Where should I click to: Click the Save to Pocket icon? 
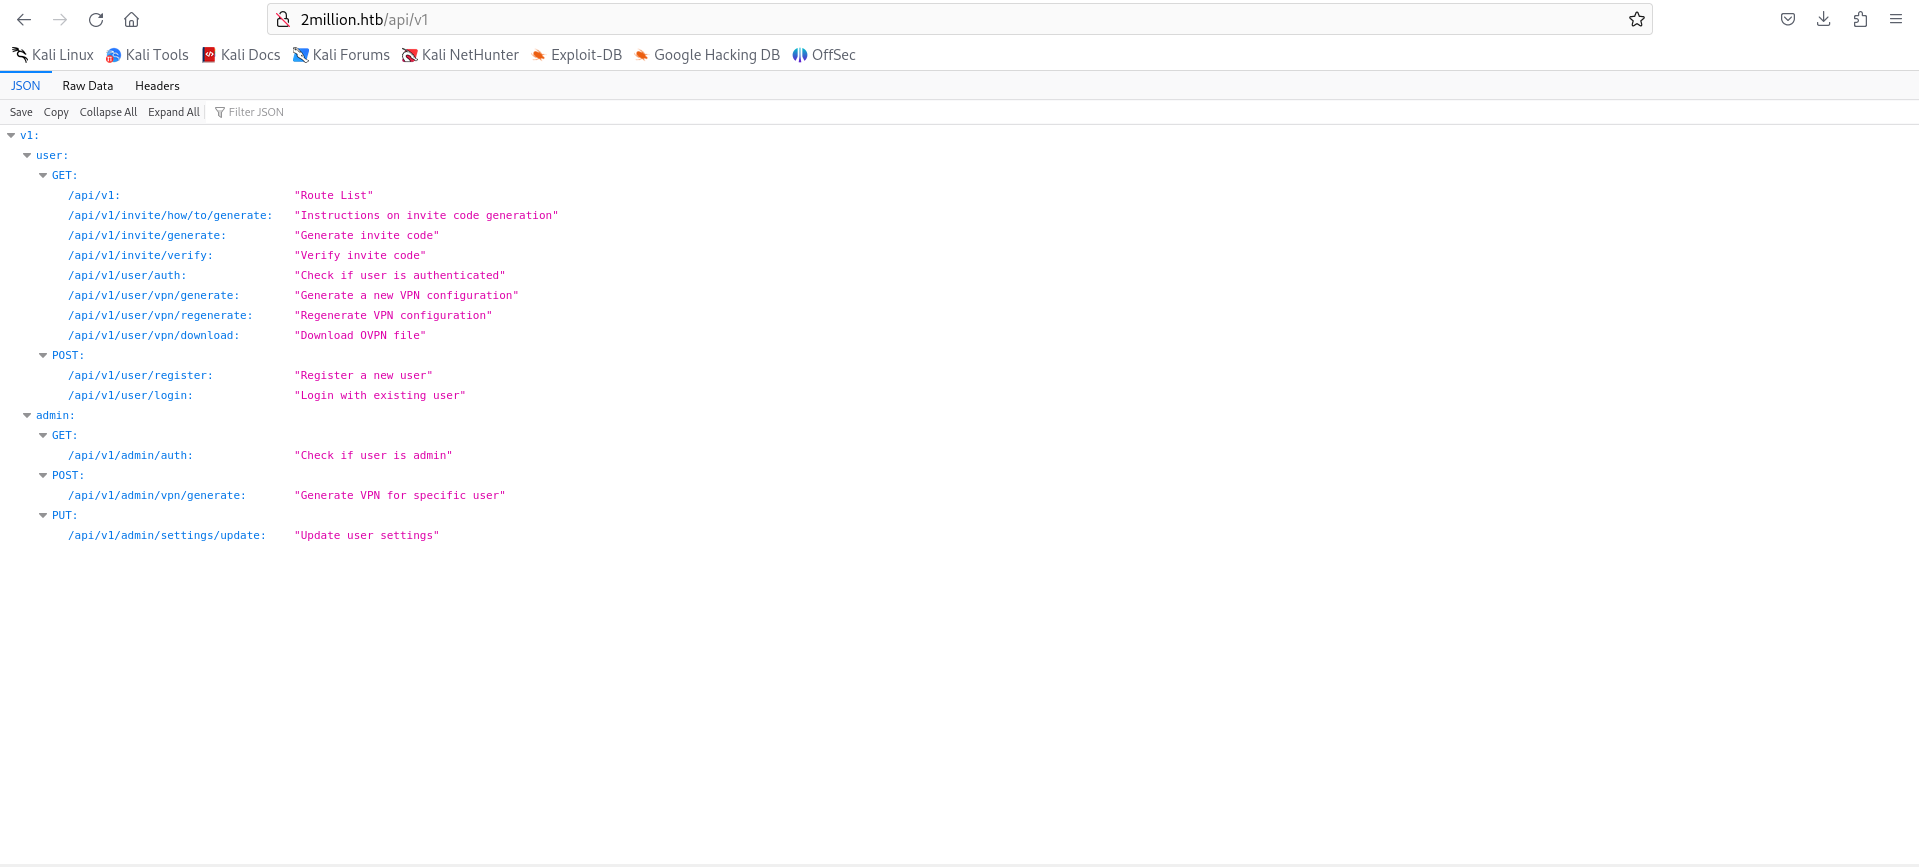[1787, 20]
